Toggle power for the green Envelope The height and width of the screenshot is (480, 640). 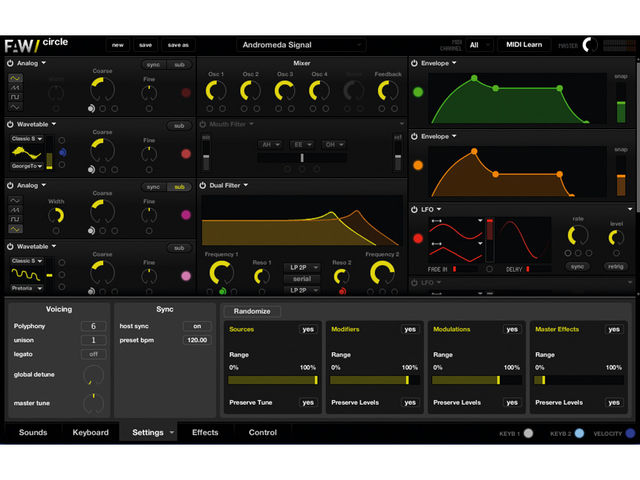tap(414, 63)
